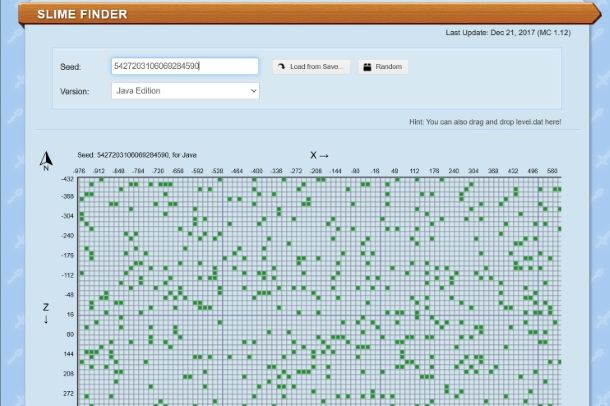Click the Load from Save button
The image size is (610, 406).
coord(311,67)
